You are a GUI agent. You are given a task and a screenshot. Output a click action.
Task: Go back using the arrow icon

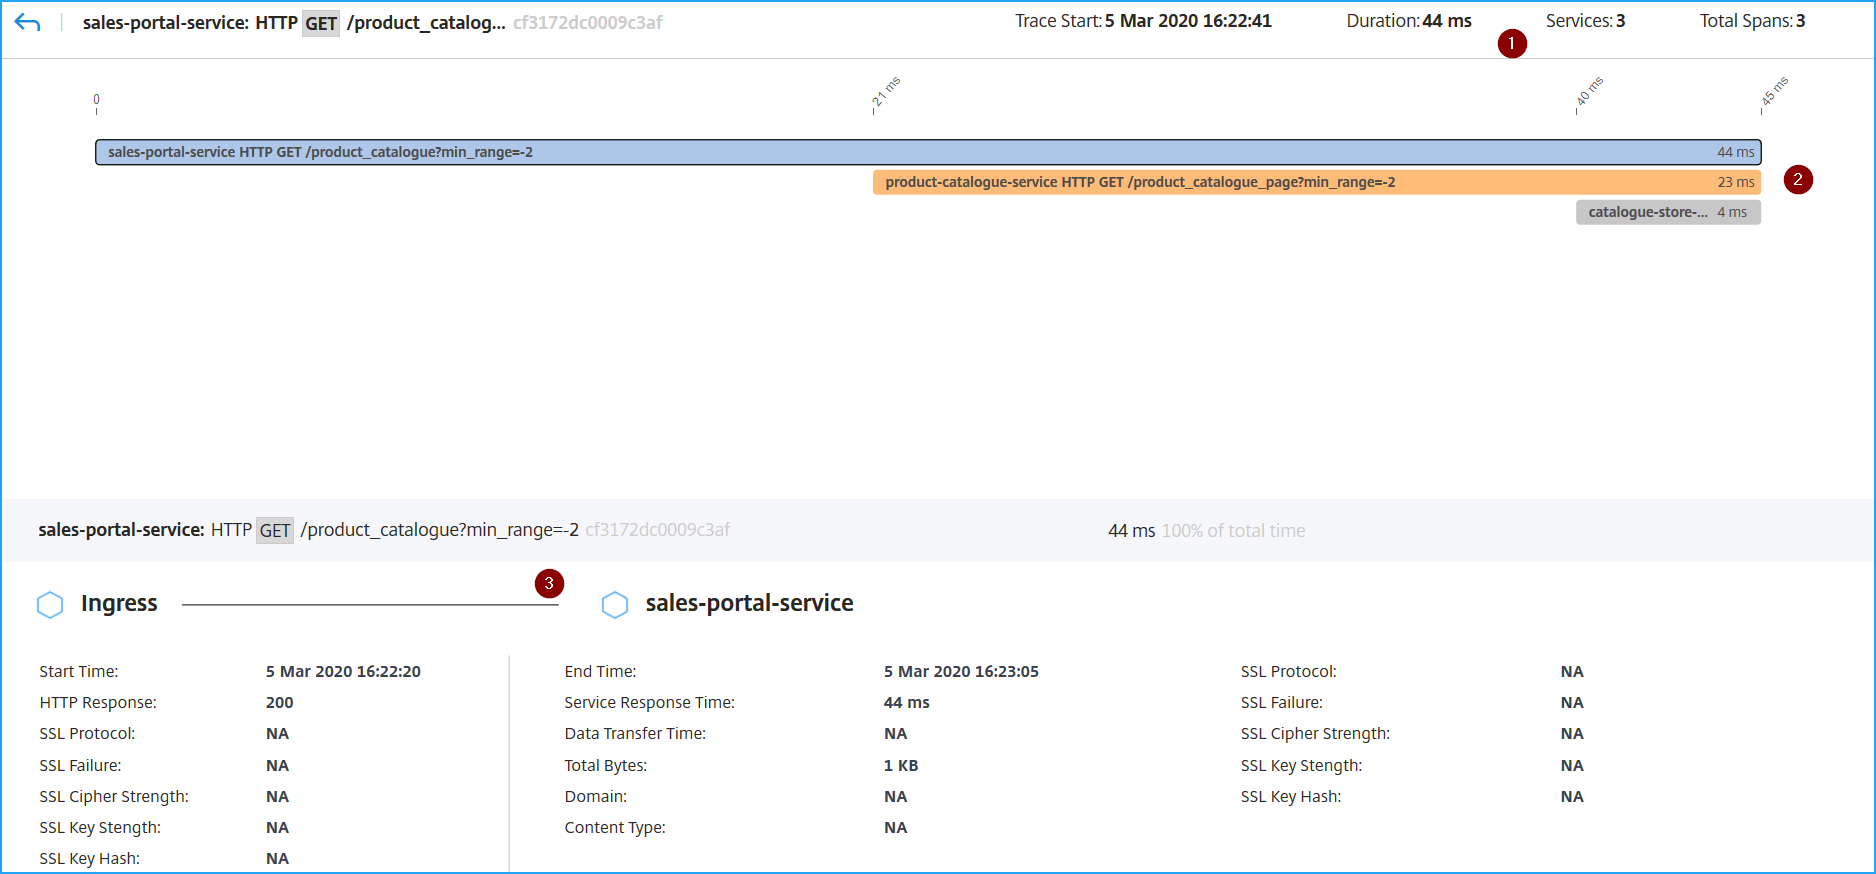pos(28,22)
